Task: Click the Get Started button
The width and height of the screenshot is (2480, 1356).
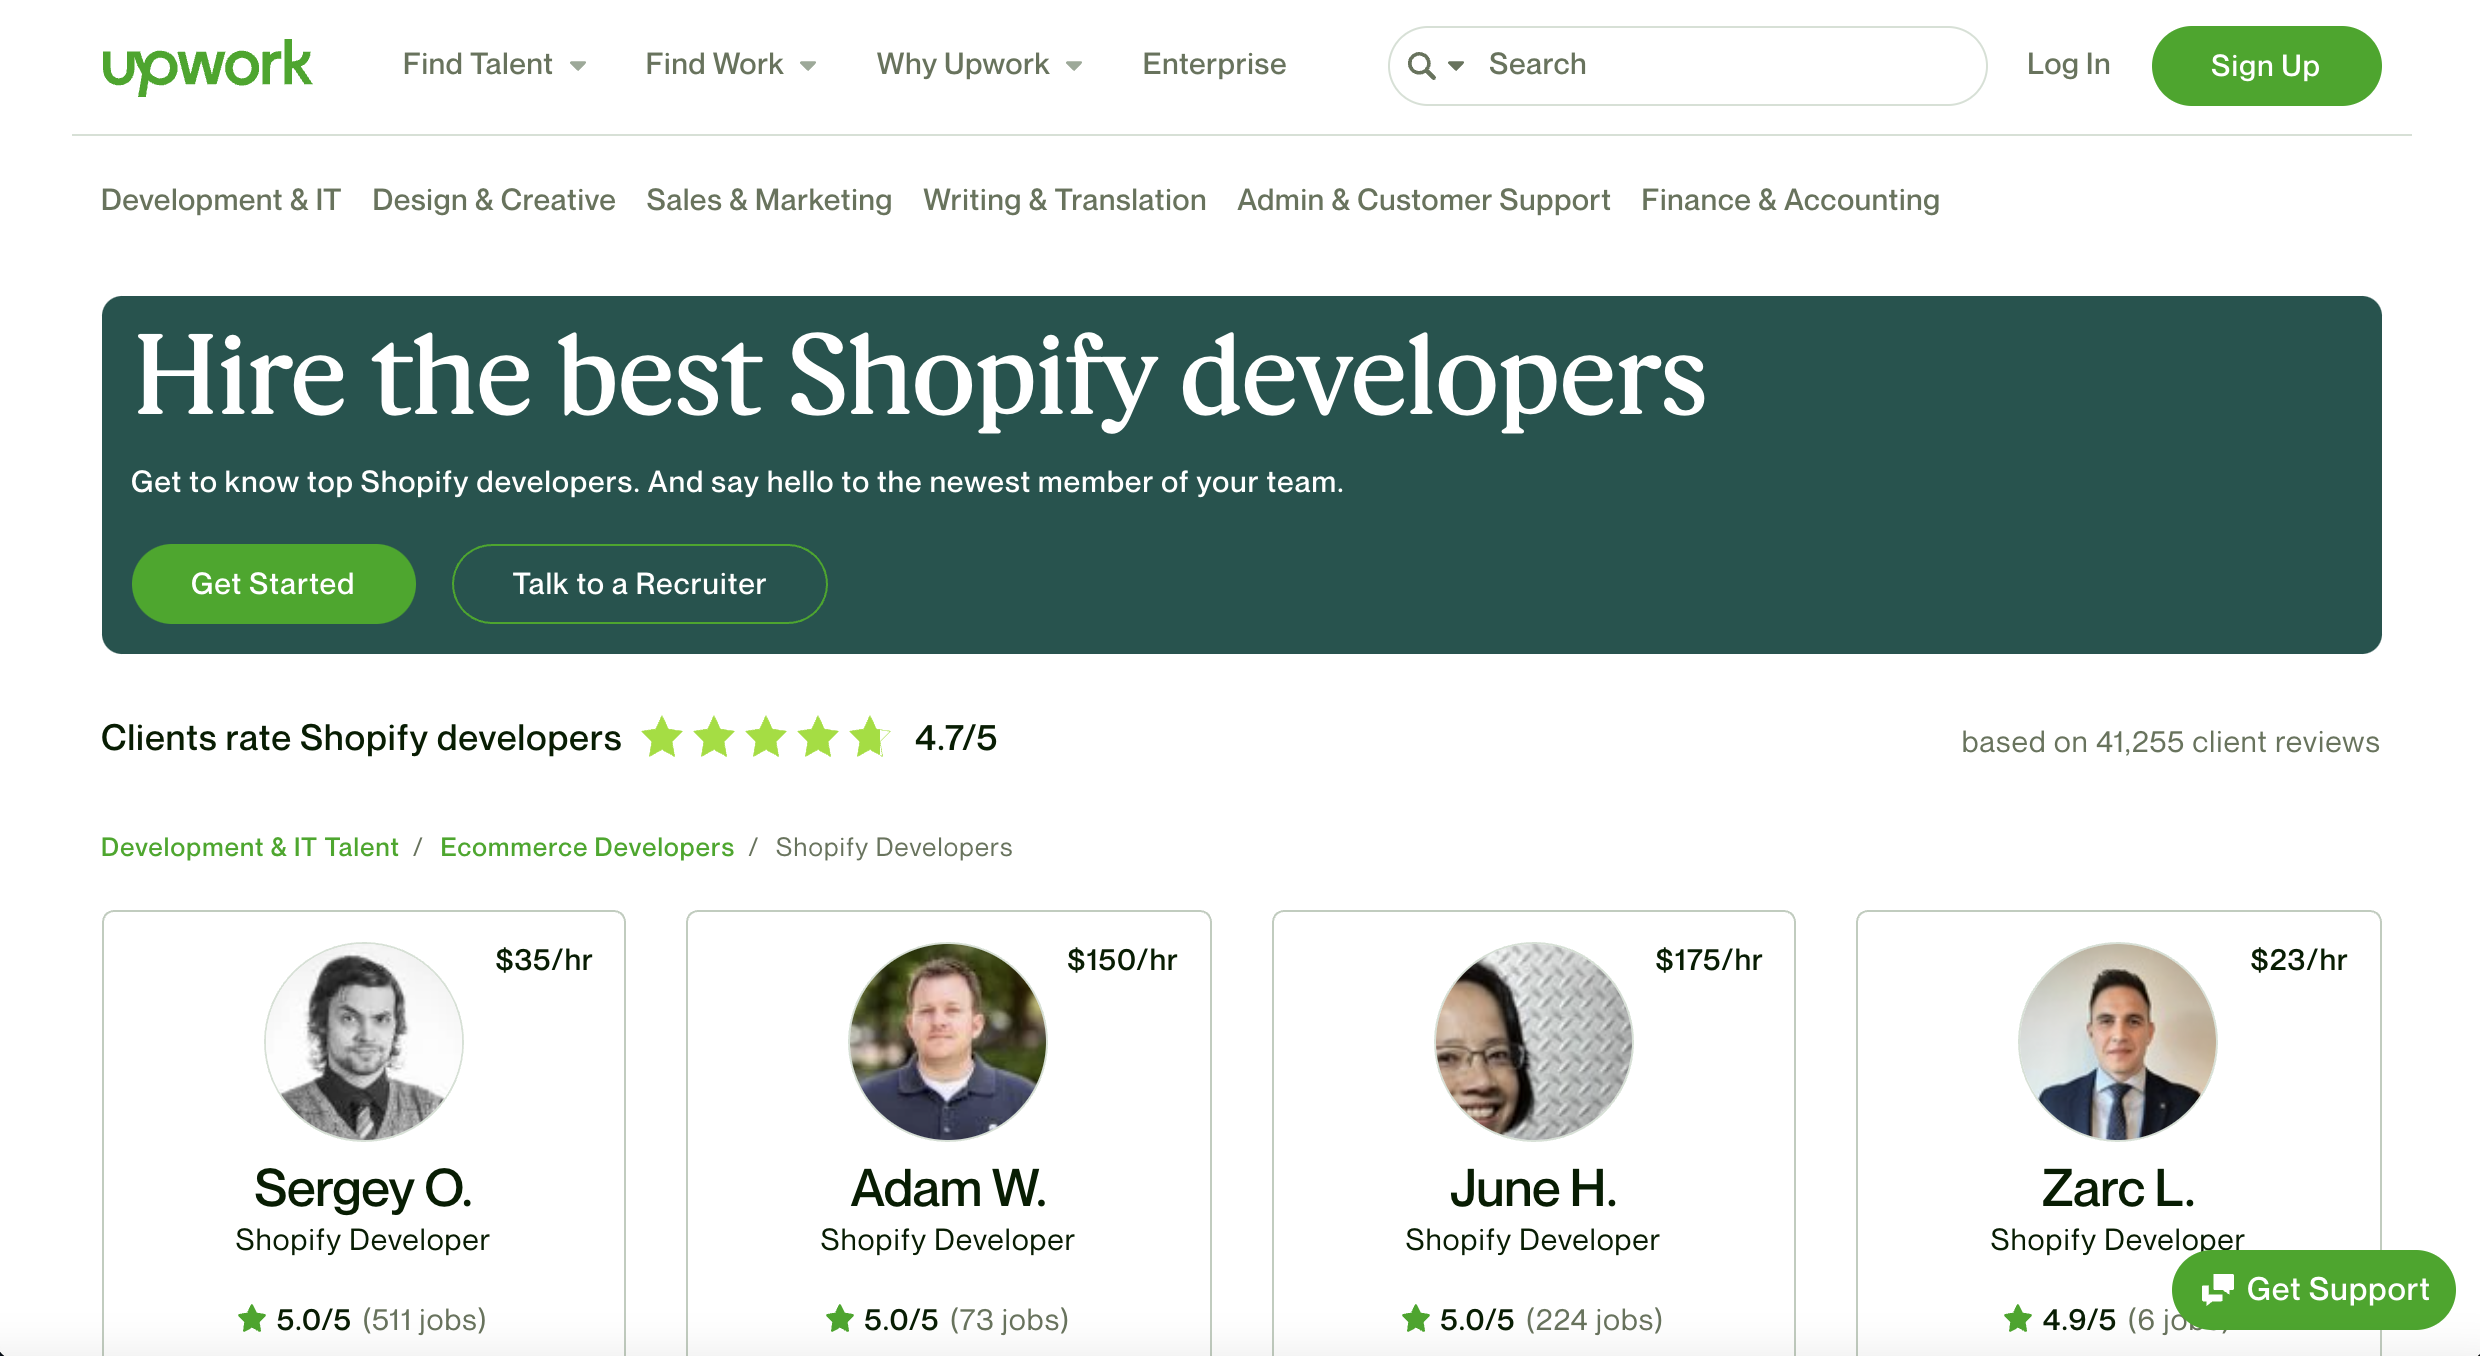Action: pos(273,584)
